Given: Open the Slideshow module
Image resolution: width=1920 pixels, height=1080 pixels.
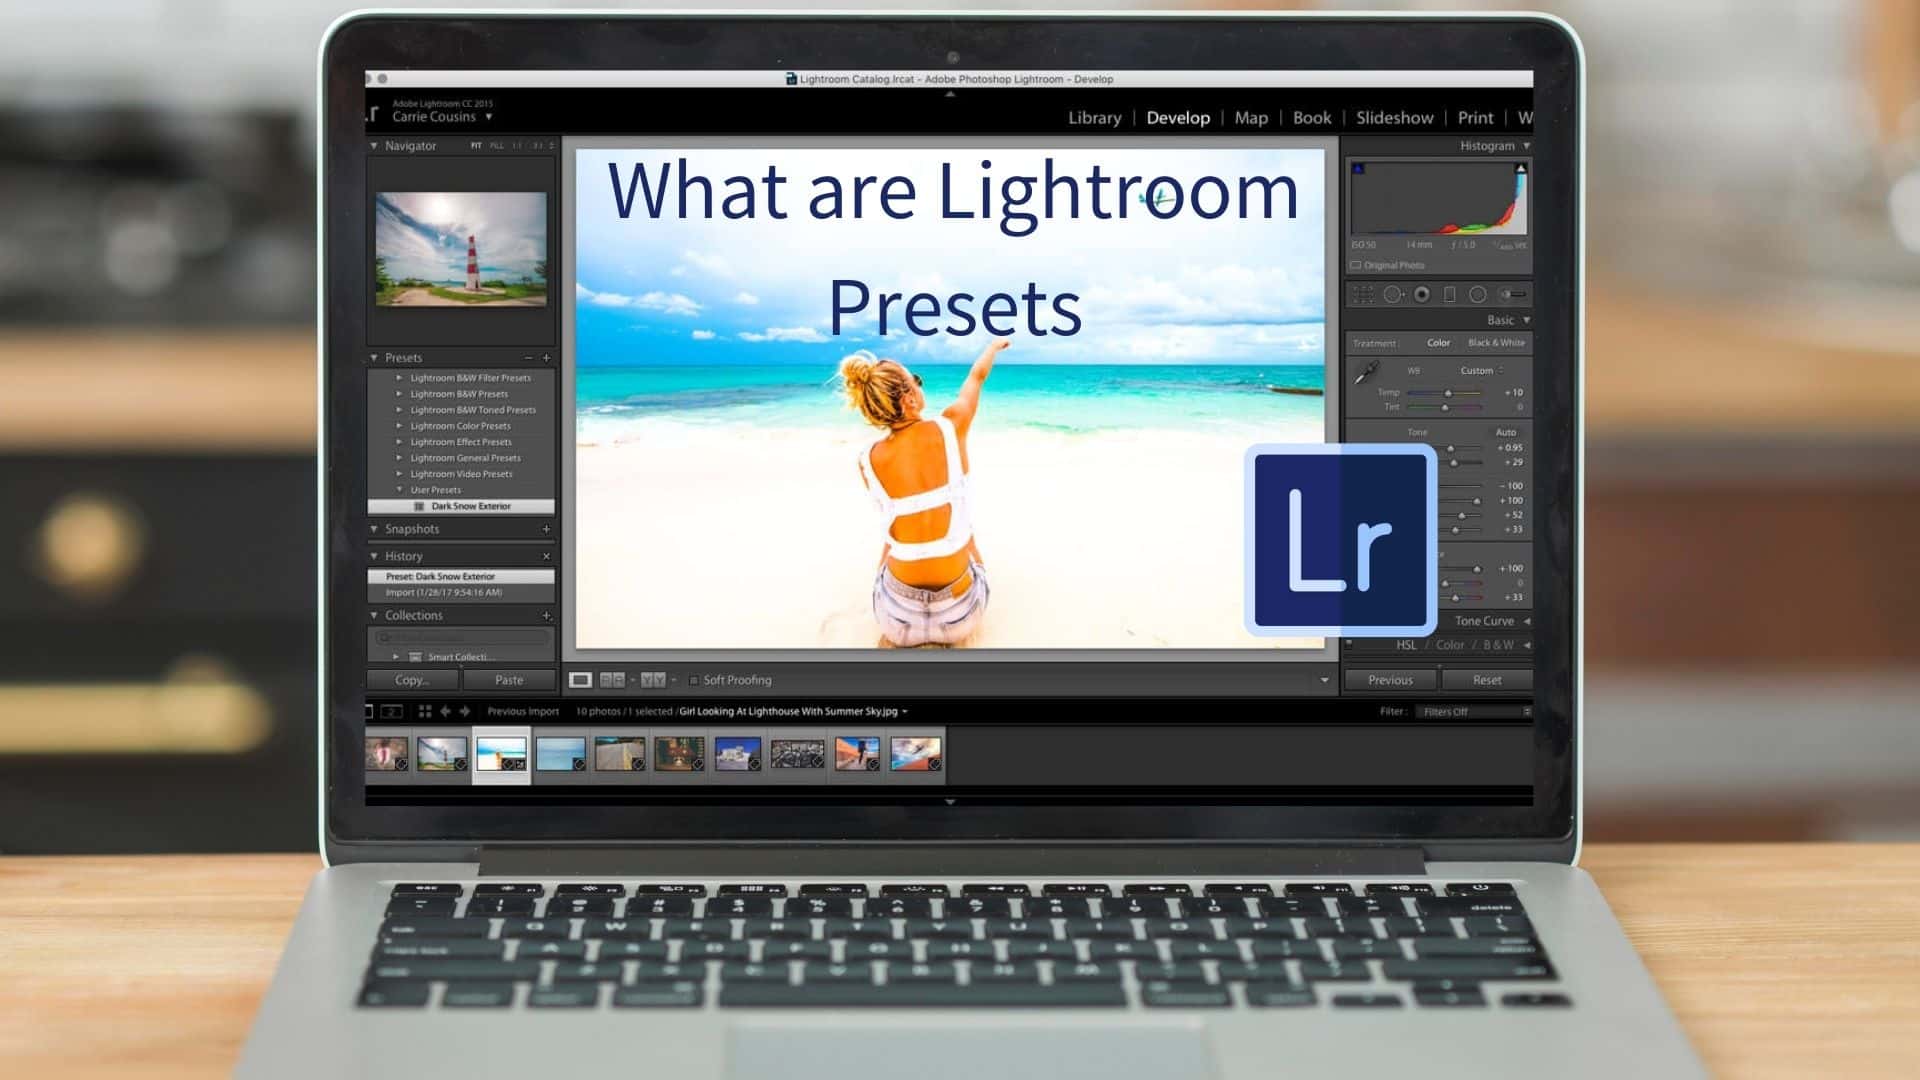Looking at the screenshot, I should click(x=1395, y=118).
